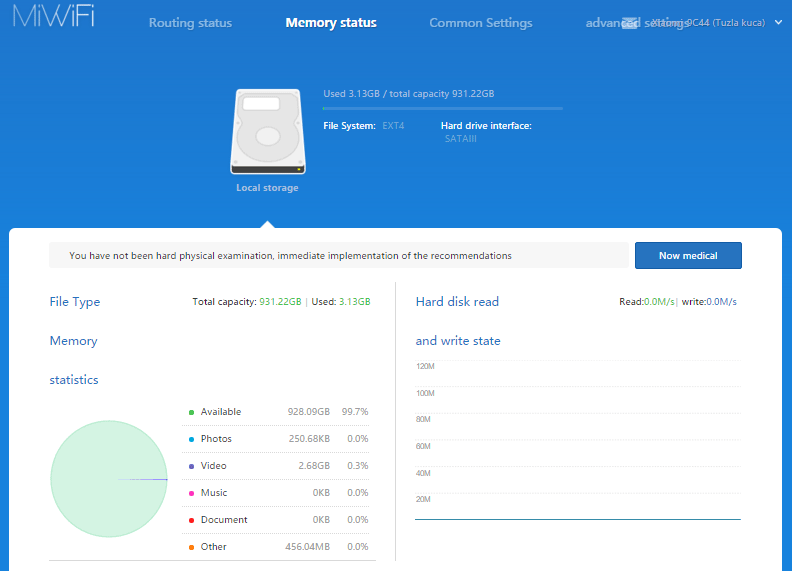This screenshot has width=792, height=571.
Task: Go to the advanced settings tab
Action: coord(603,23)
